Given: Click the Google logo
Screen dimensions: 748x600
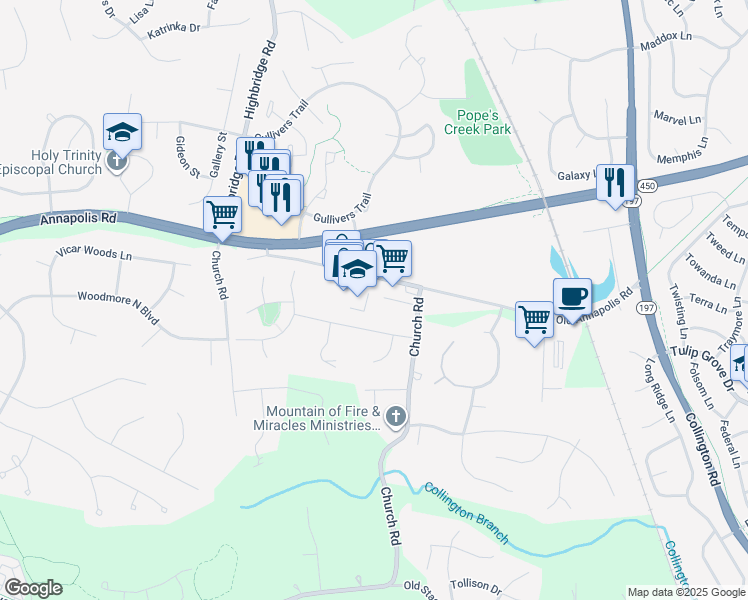Looking at the screenshot, I should coord(33,588).
